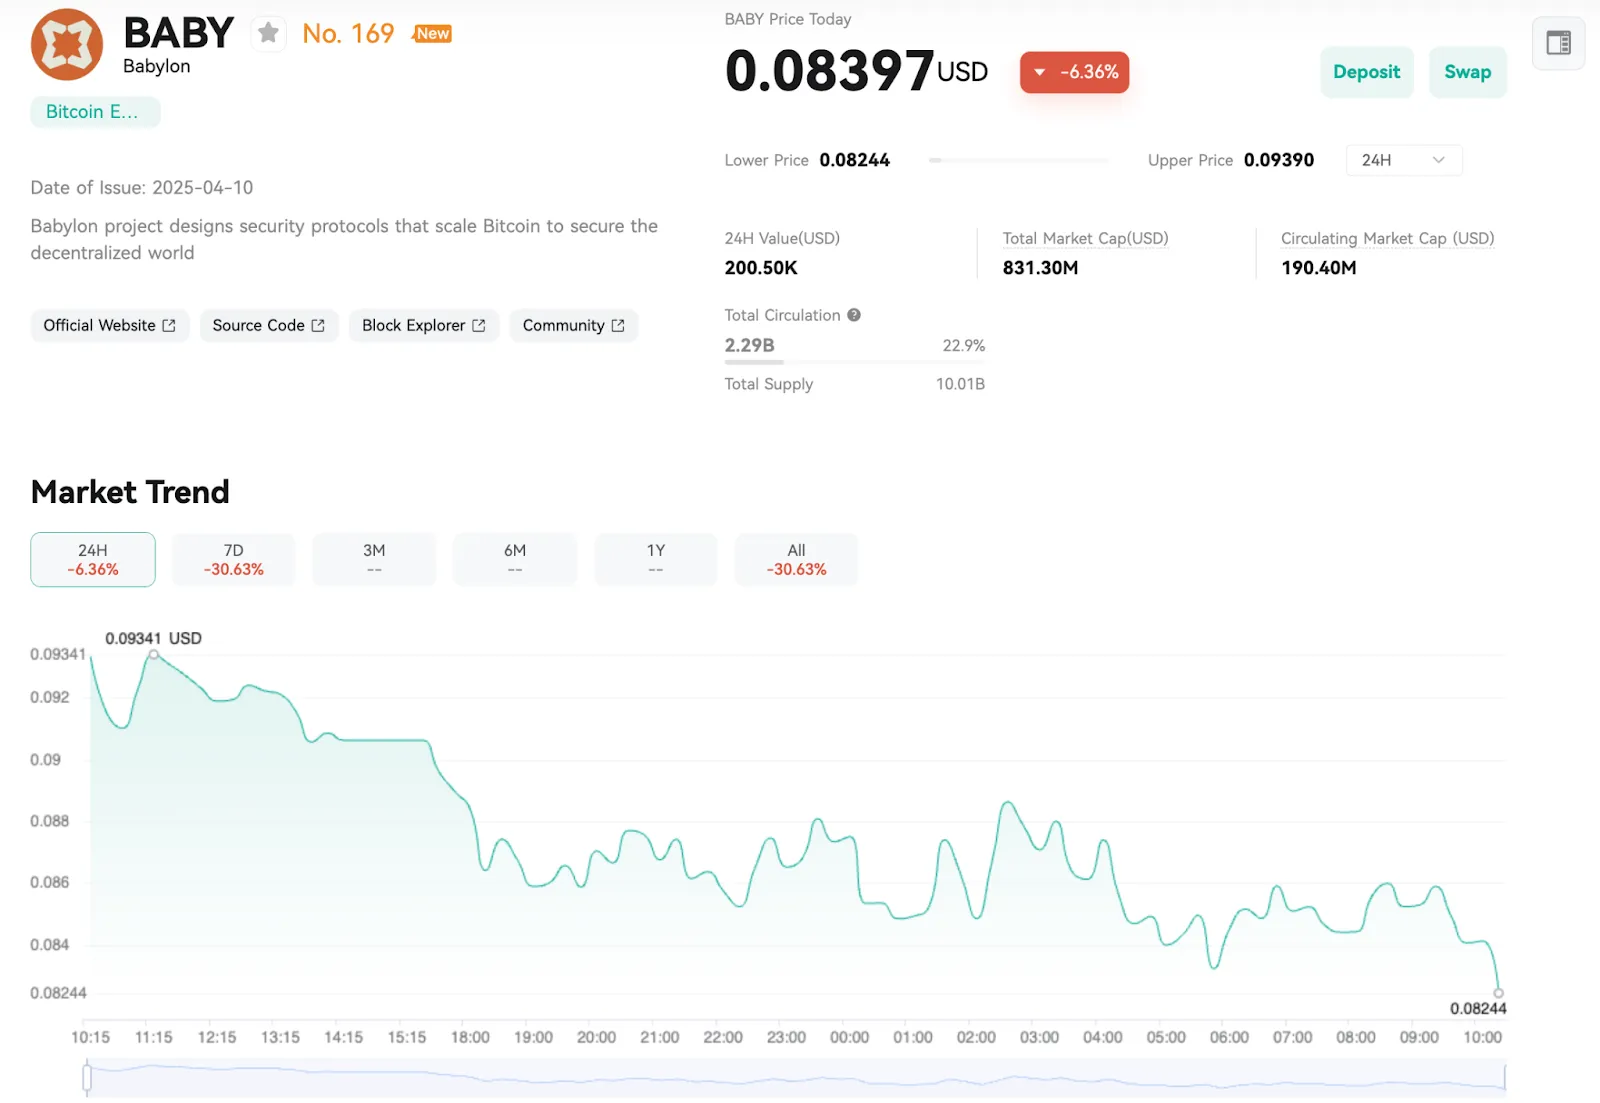
Task: Click the chart range scrubber left handle
Action: [87, 1077]
